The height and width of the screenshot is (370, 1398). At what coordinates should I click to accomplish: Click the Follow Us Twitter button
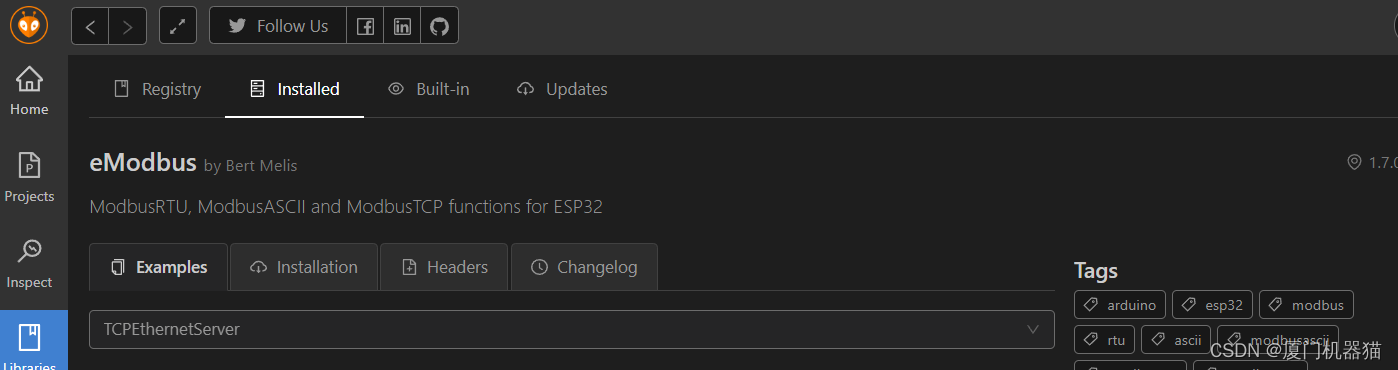pos(278,26)
